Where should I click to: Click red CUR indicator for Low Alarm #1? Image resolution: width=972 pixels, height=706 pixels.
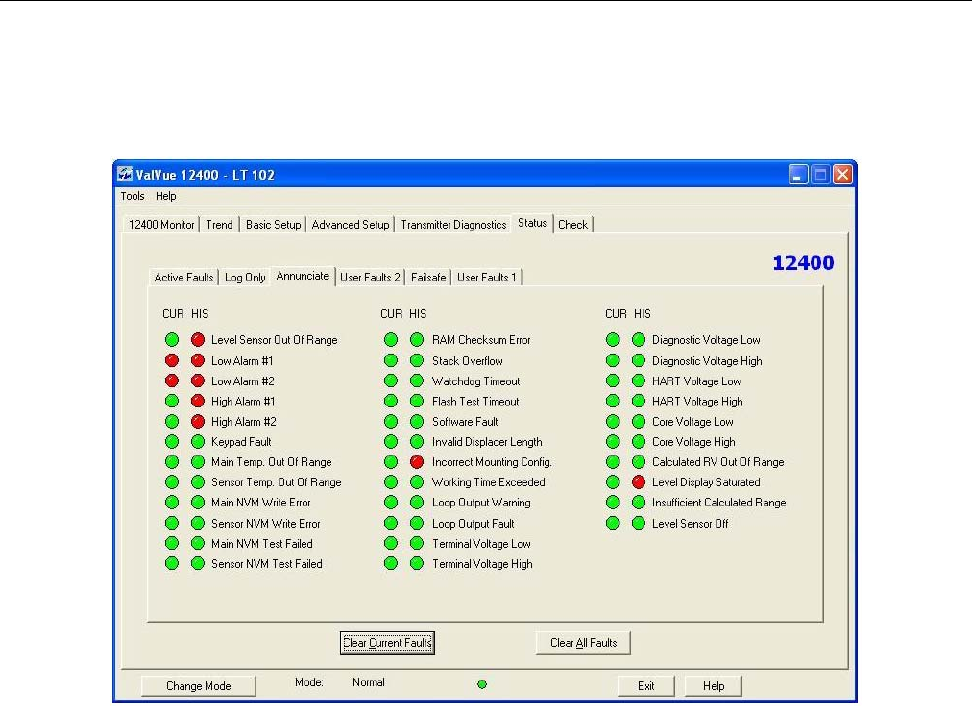coord(172,360)
